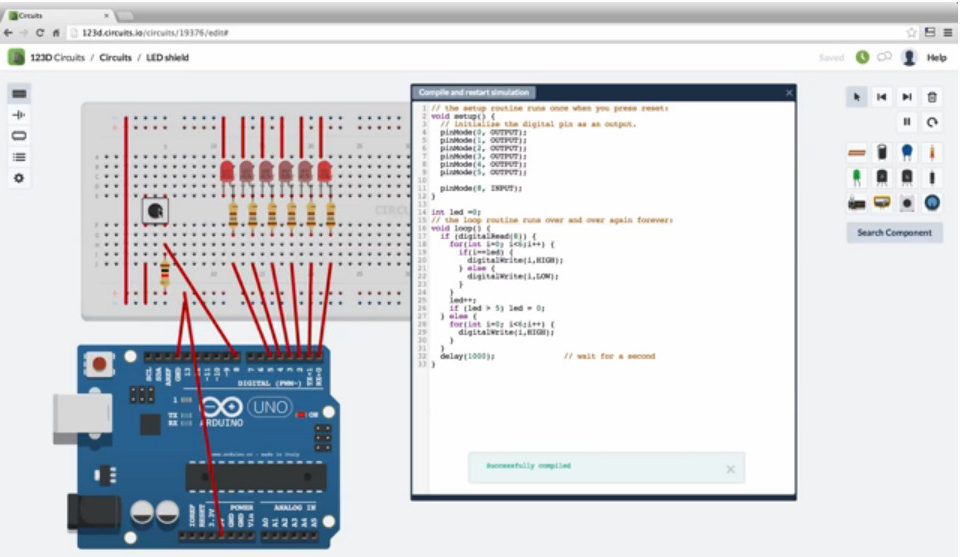Open settings gear in left sidebar
Screen dimensions: 960x557
click(x=19, y=178)
